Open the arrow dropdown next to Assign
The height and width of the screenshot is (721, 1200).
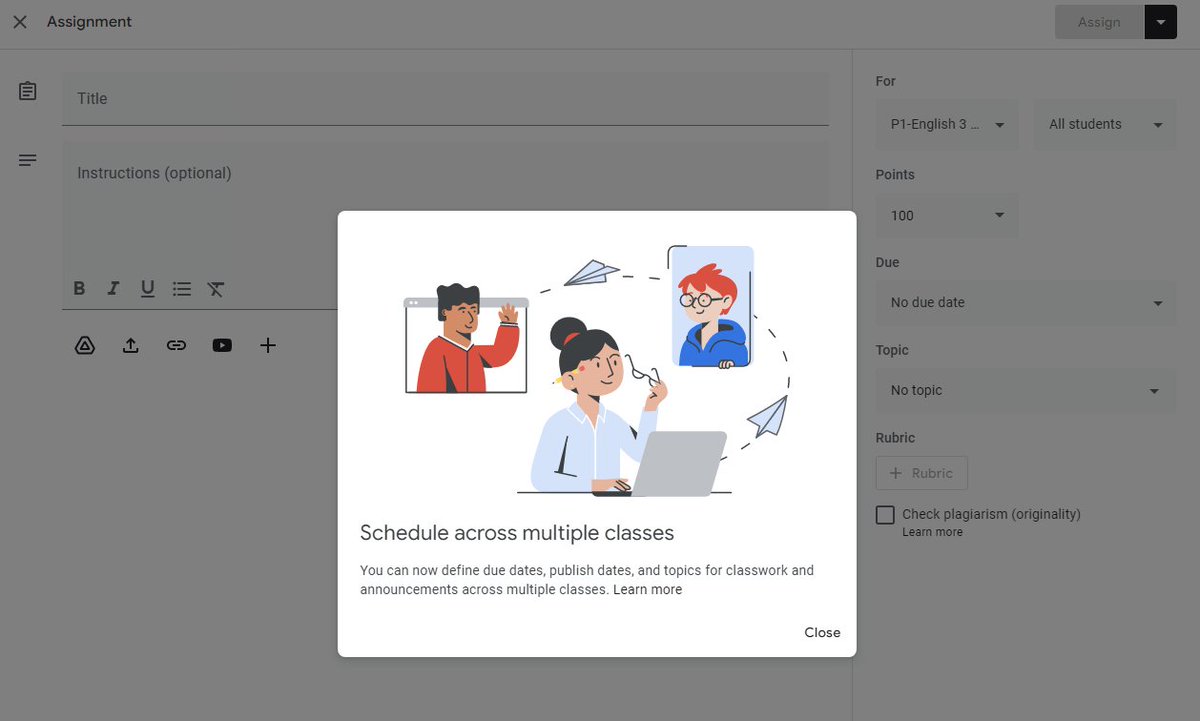coord(1161,22)
